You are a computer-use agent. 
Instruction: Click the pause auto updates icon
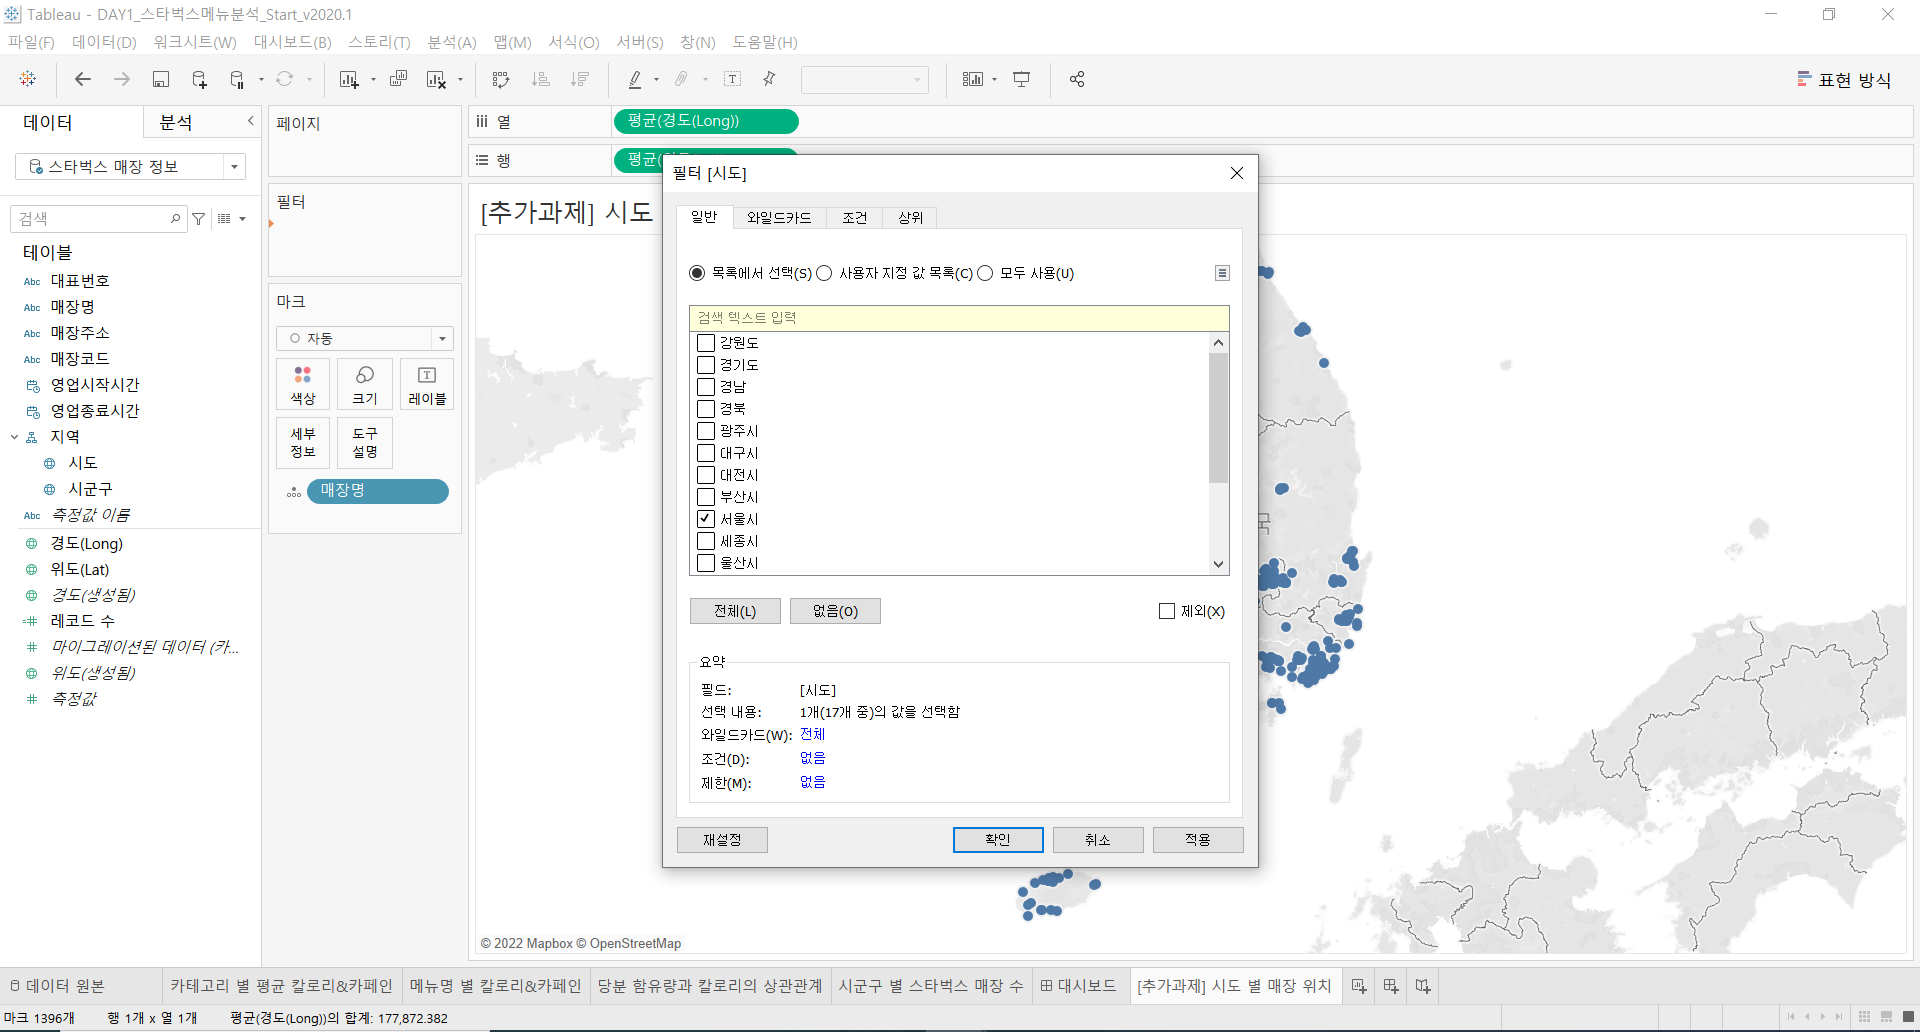[237, 79]
